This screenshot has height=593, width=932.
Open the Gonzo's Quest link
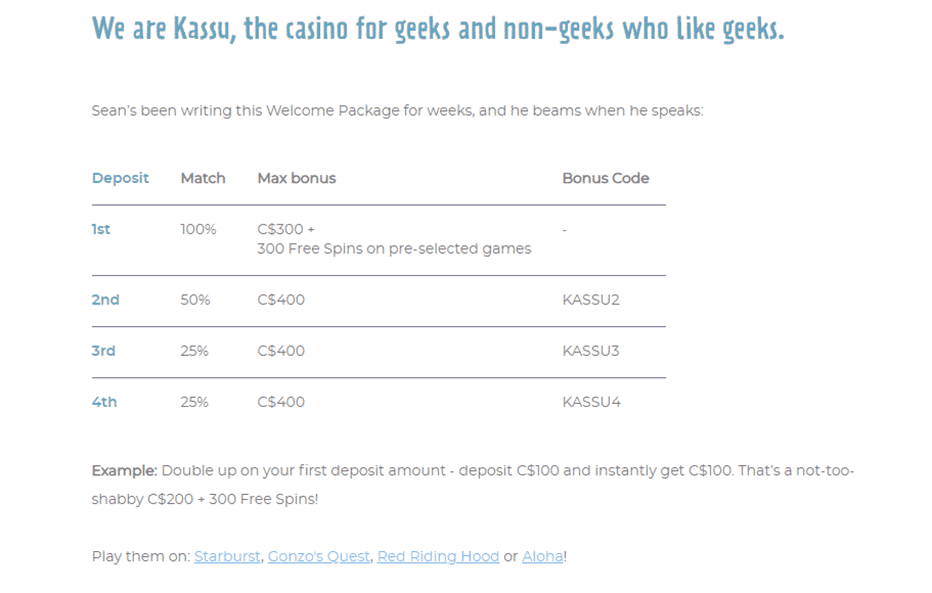click(319, 556)
